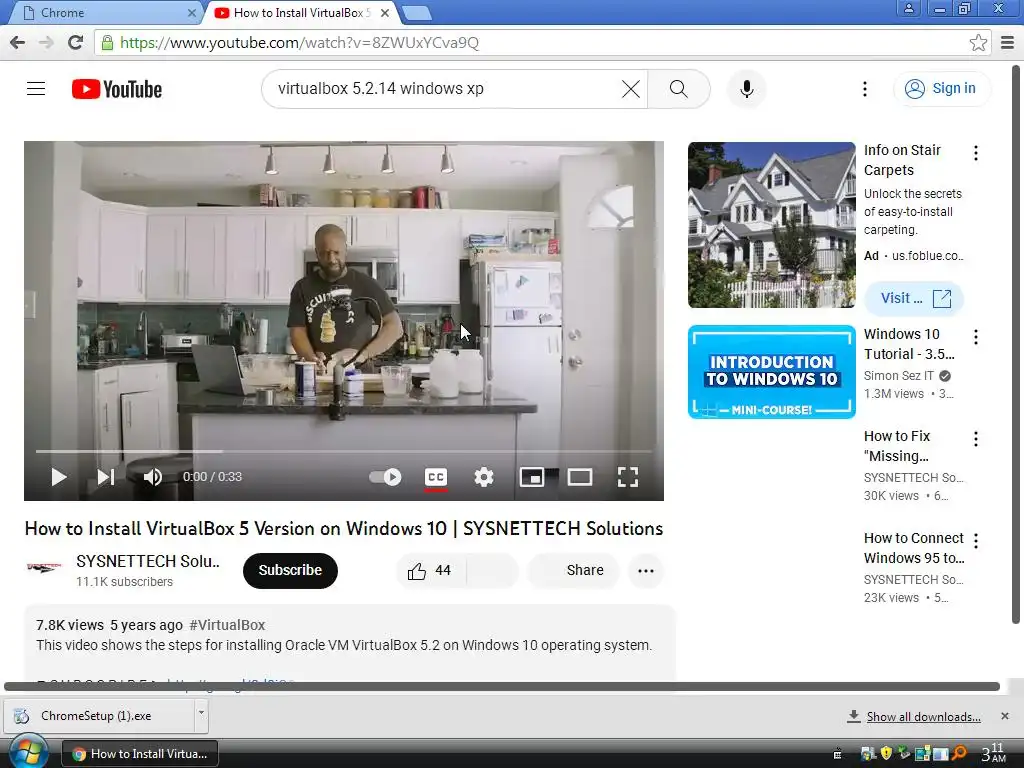Dislike the video
The height and width of the screenshot is (768, 1024).
tap(492, 571)
